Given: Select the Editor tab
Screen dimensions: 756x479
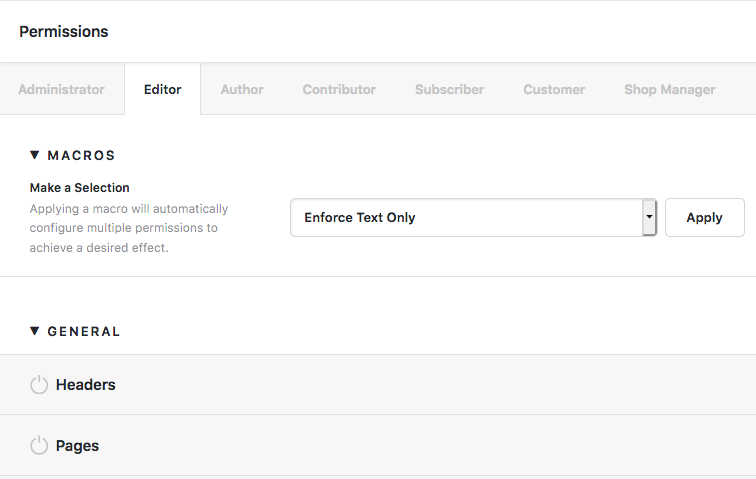Looking at the screenshot, I should [162, 89].
